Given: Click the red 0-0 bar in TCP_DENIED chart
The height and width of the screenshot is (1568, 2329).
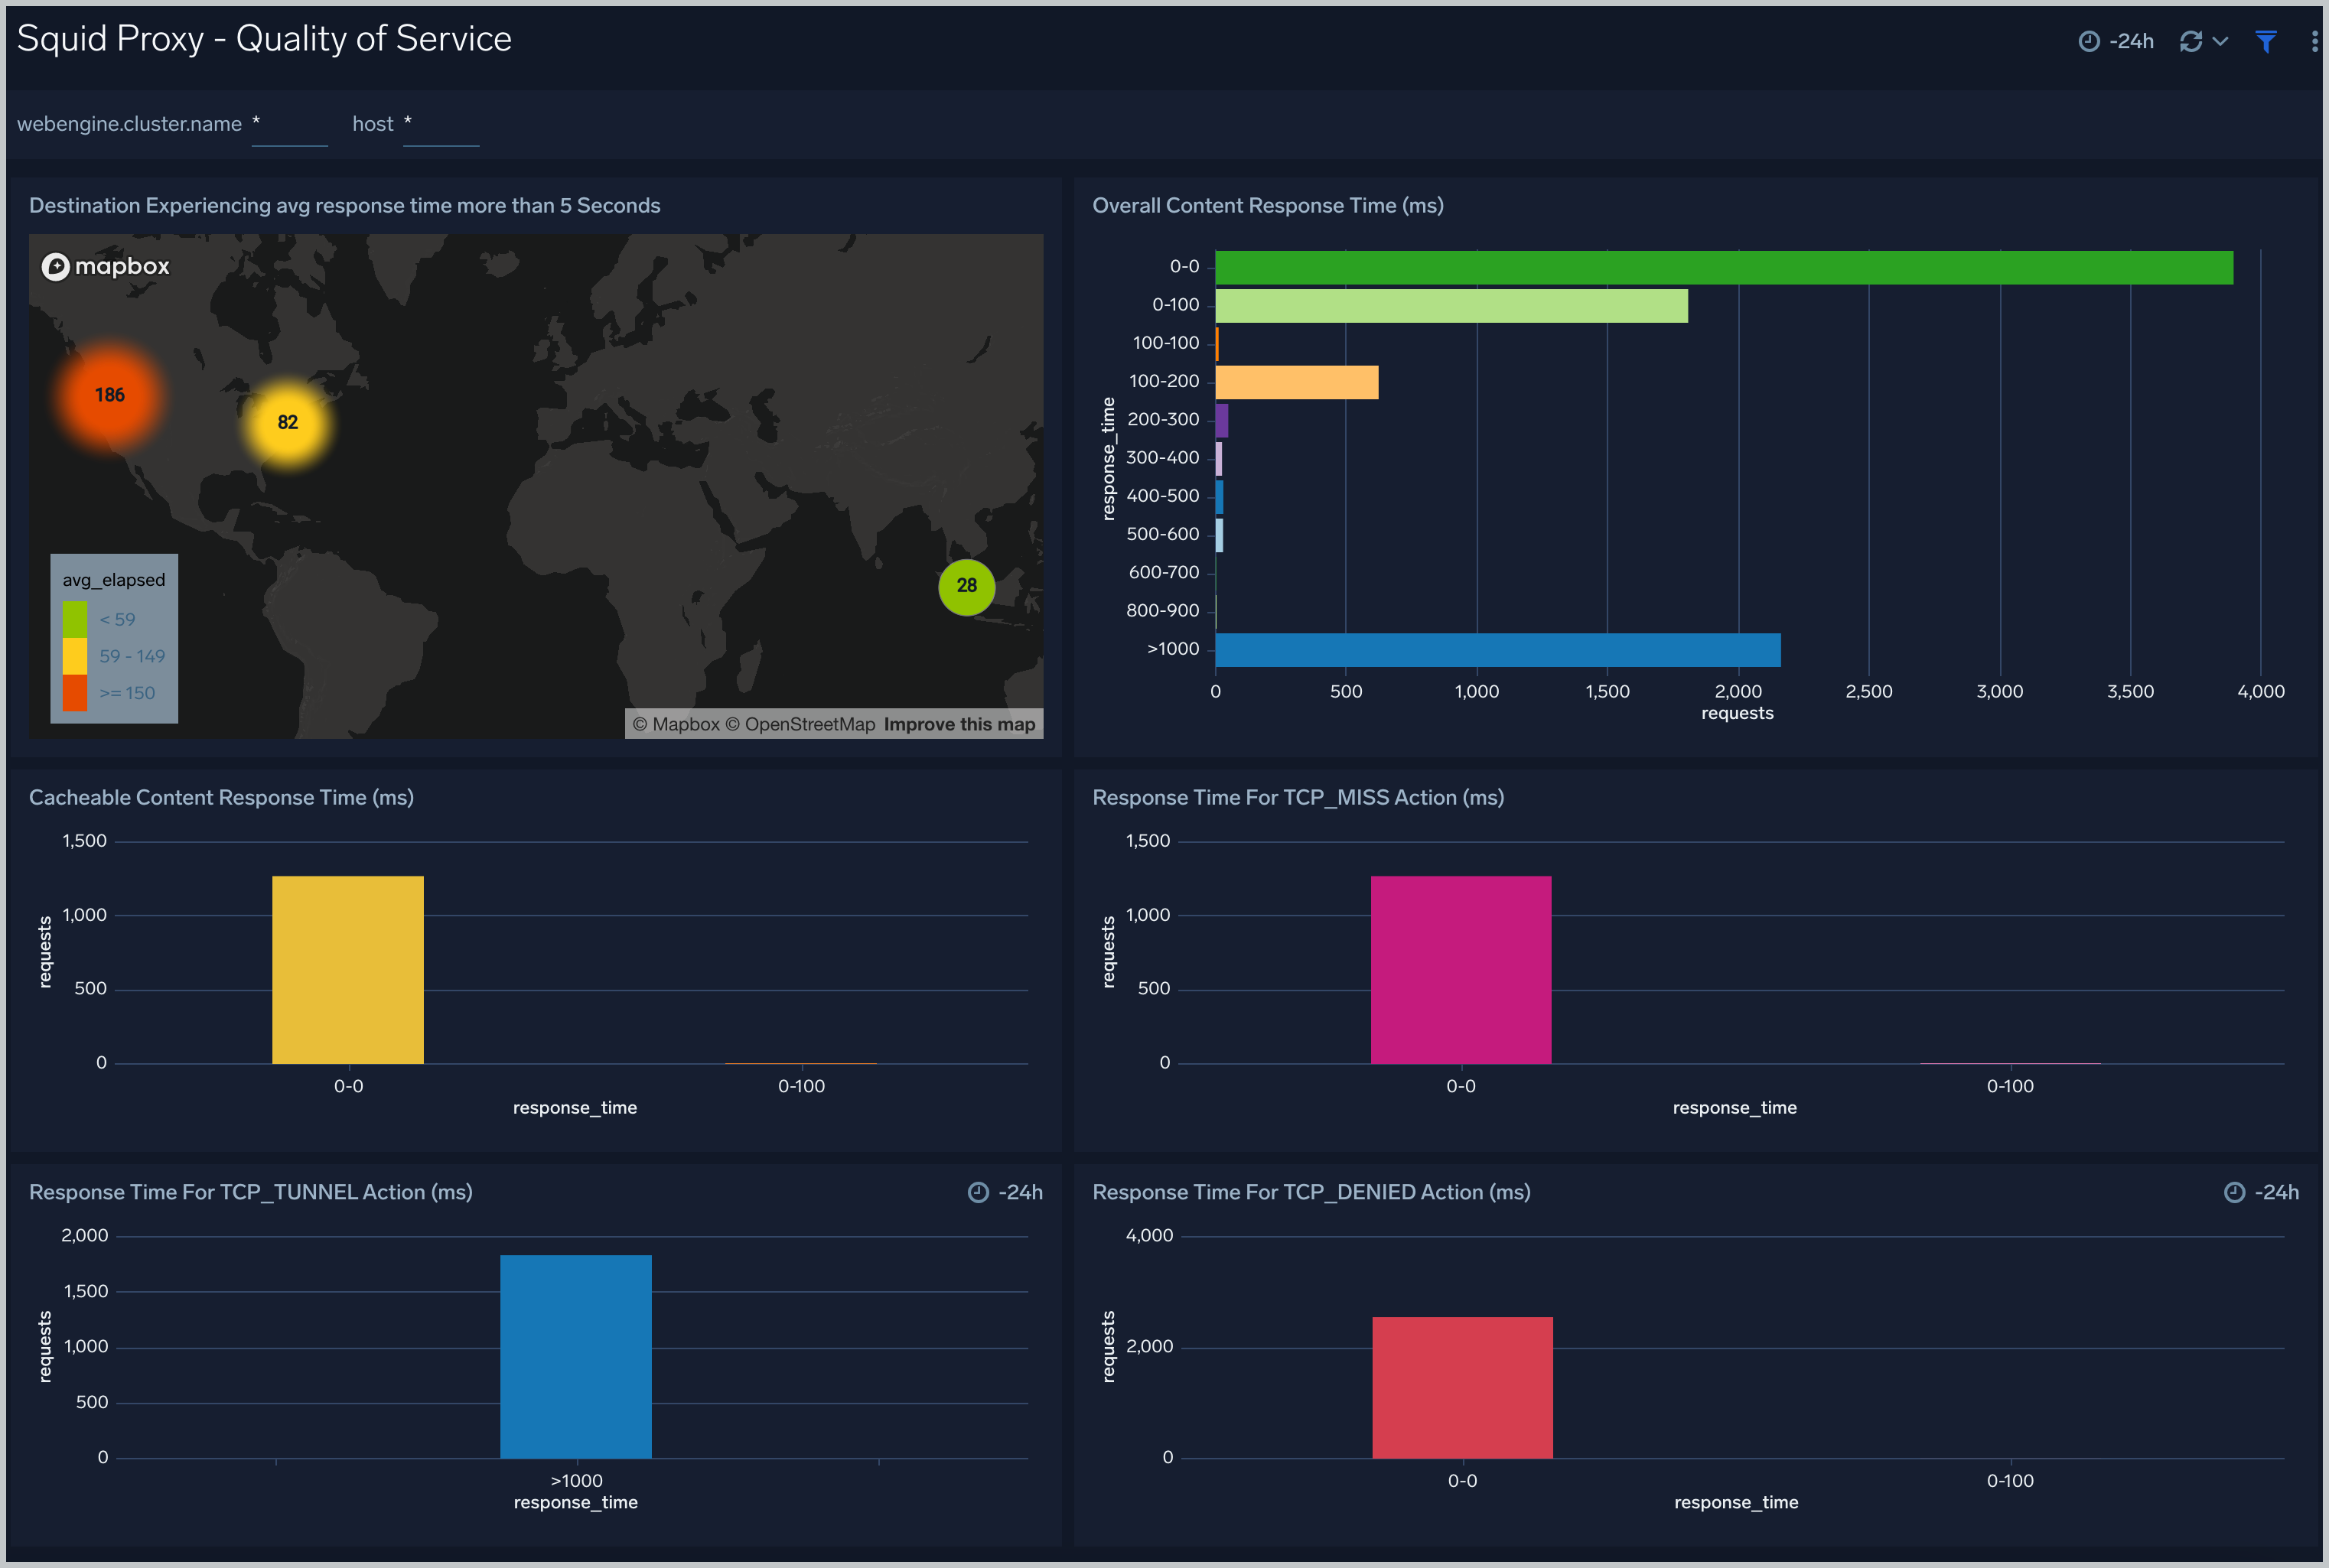Looking at the screenshot, I should (1462, 1387).
